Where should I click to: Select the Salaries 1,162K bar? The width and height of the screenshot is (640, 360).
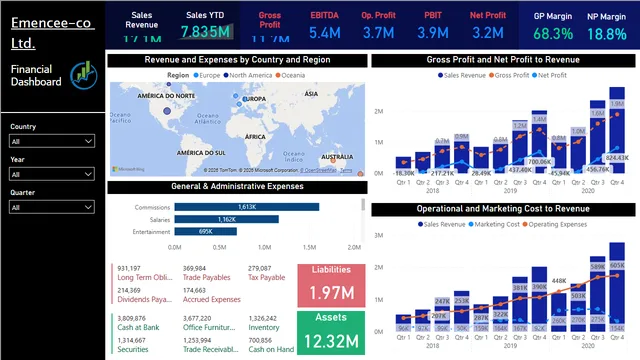(227, 219)
